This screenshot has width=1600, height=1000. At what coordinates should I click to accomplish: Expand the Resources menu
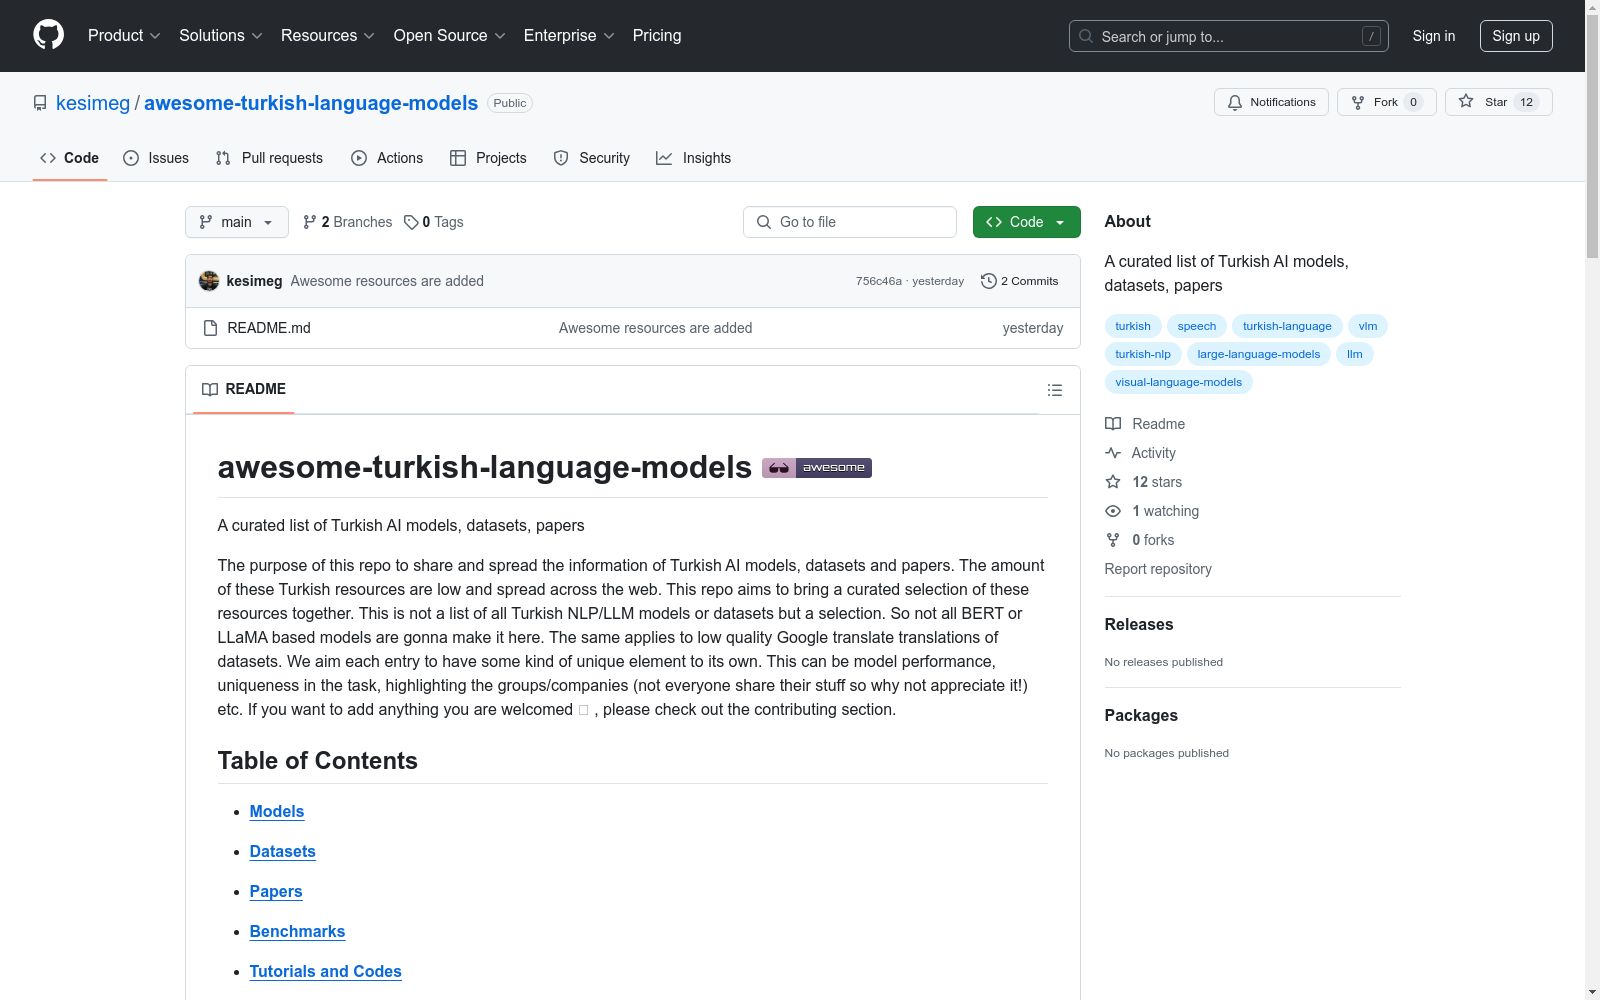[328, 36]
